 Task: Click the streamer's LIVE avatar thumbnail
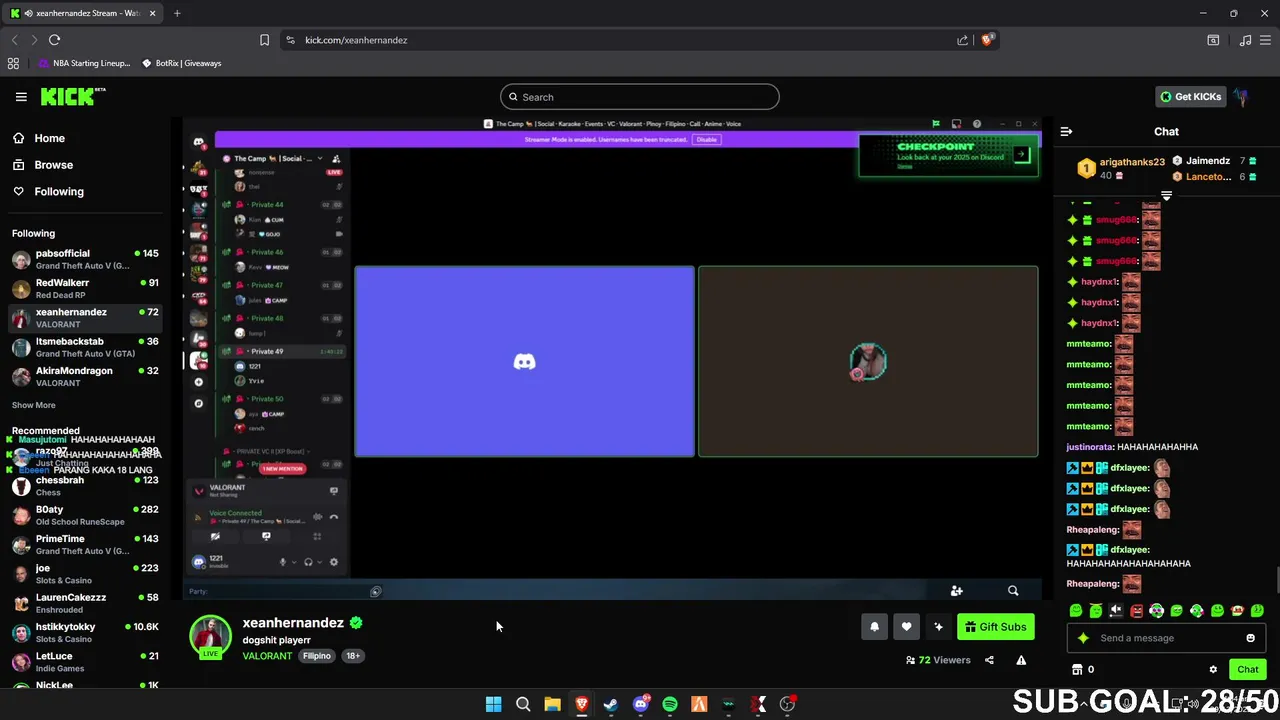[210, 638]
